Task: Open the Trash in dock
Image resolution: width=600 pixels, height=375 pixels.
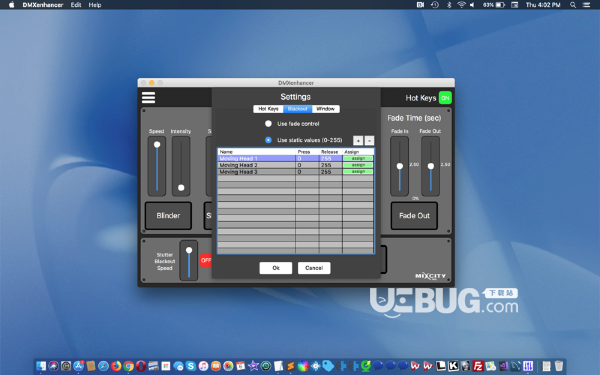Action: [x=559, y=366]
